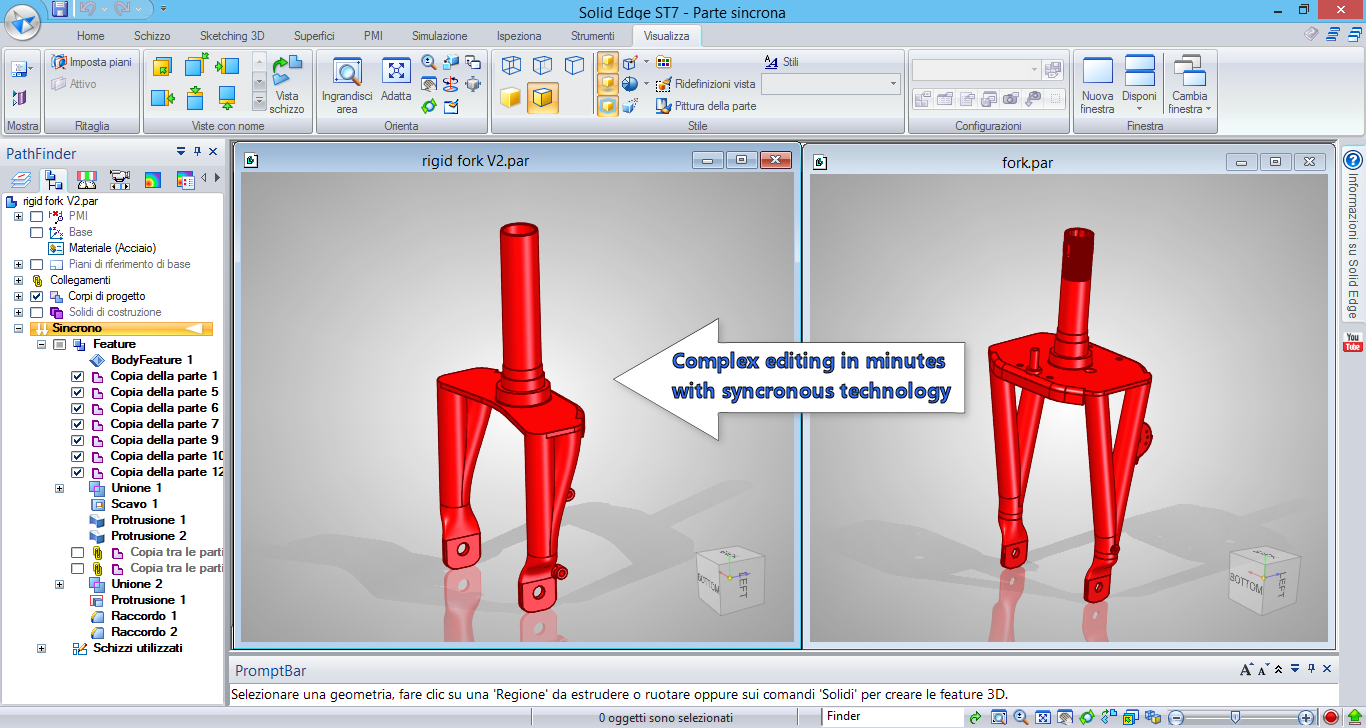Click status bar zoom area icon
The width and height of the screenshot is (1366, 728).
pyautogui.click(x=998, y=717)
